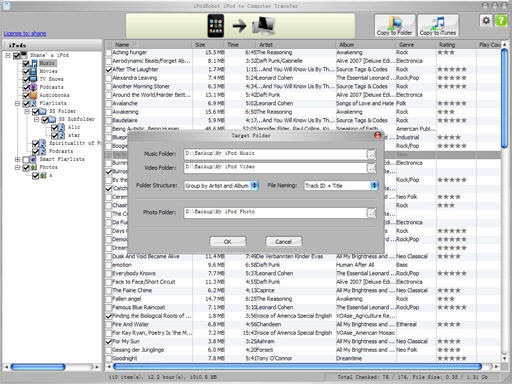512x384 pixels.
Task: Collapse the SS Folder node
Action: tap(27, 111)
